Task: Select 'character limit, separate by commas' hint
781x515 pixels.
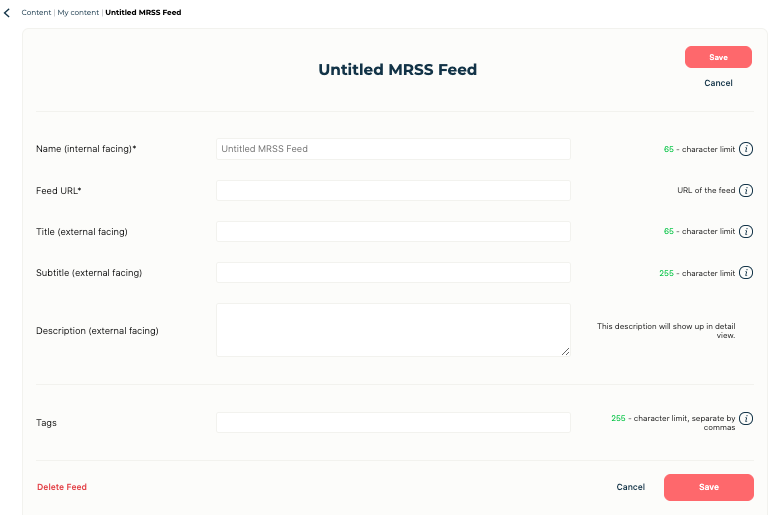Action: tap(673, 423)
